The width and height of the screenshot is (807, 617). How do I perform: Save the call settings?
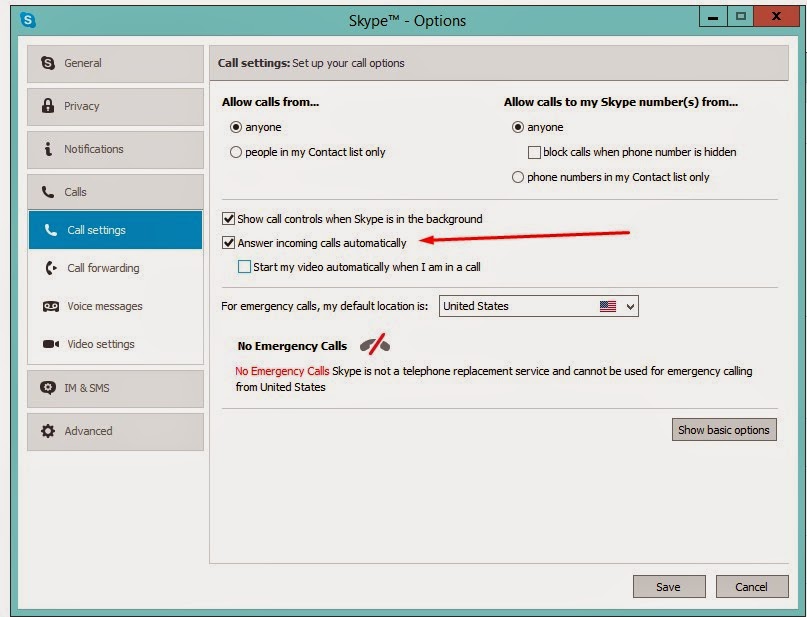669,587
